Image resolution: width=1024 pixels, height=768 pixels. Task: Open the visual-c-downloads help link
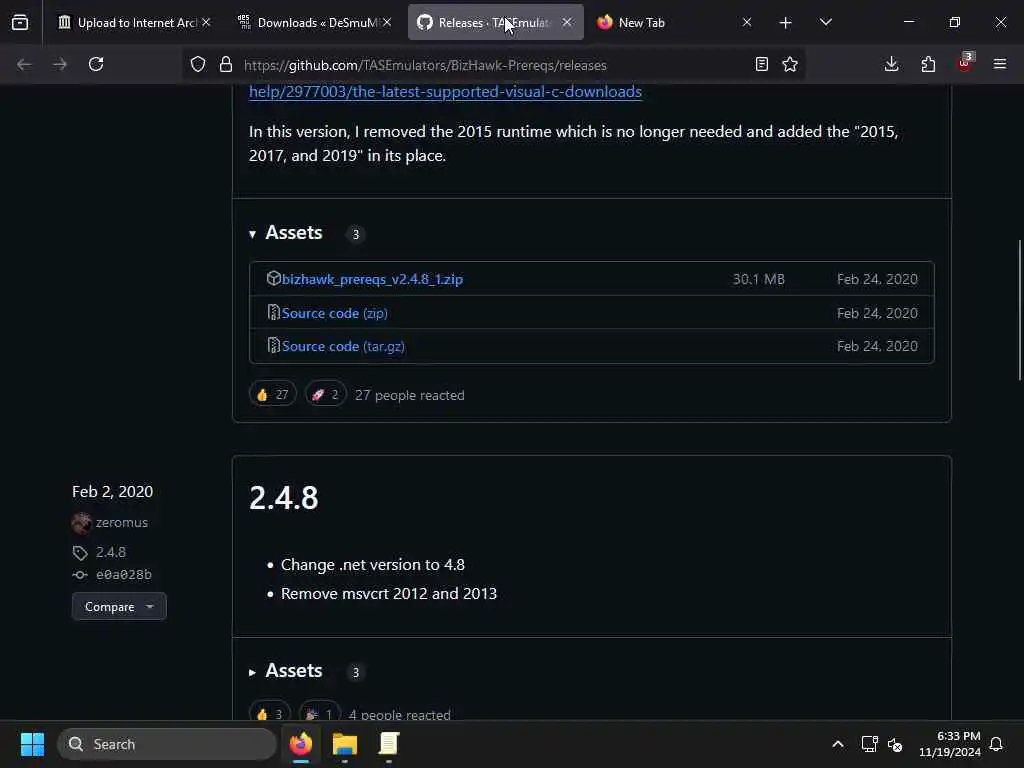pos(445,91)
